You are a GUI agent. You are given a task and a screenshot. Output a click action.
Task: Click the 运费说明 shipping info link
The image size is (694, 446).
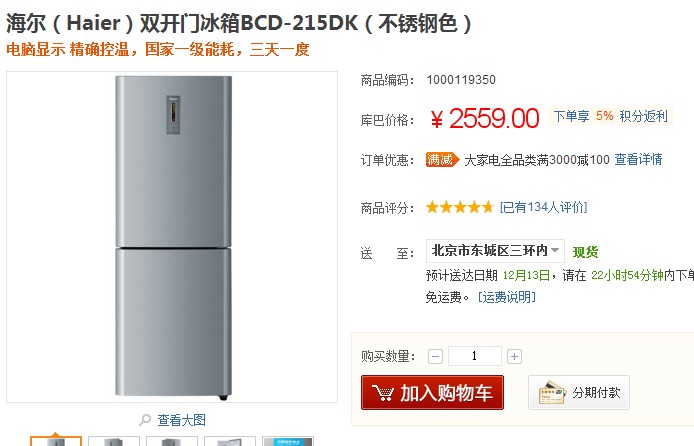point(506,297)
